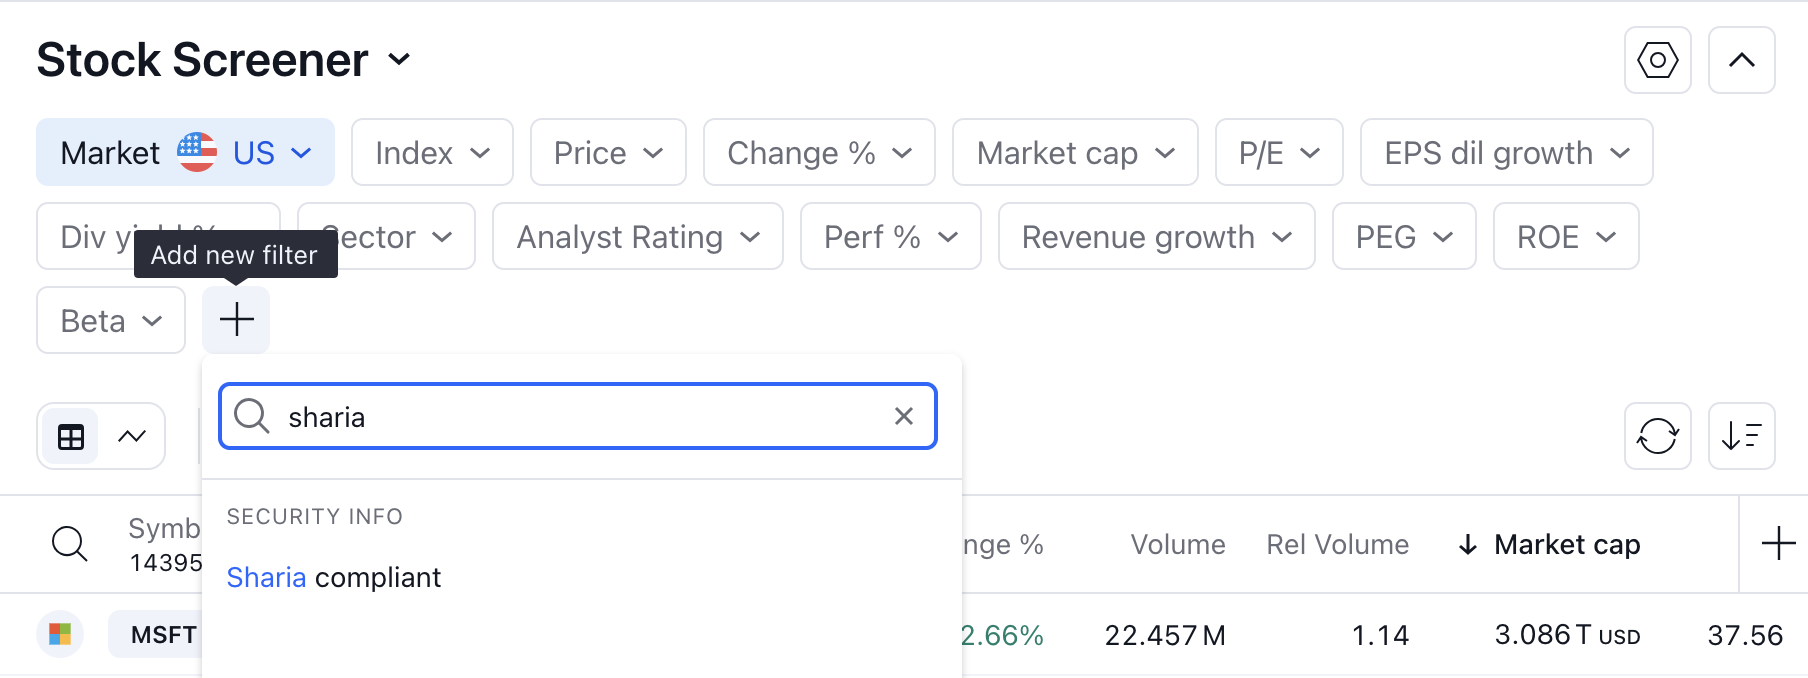
Task: Expand the Analyst Rating filter
Action: [x=638, y=236]
